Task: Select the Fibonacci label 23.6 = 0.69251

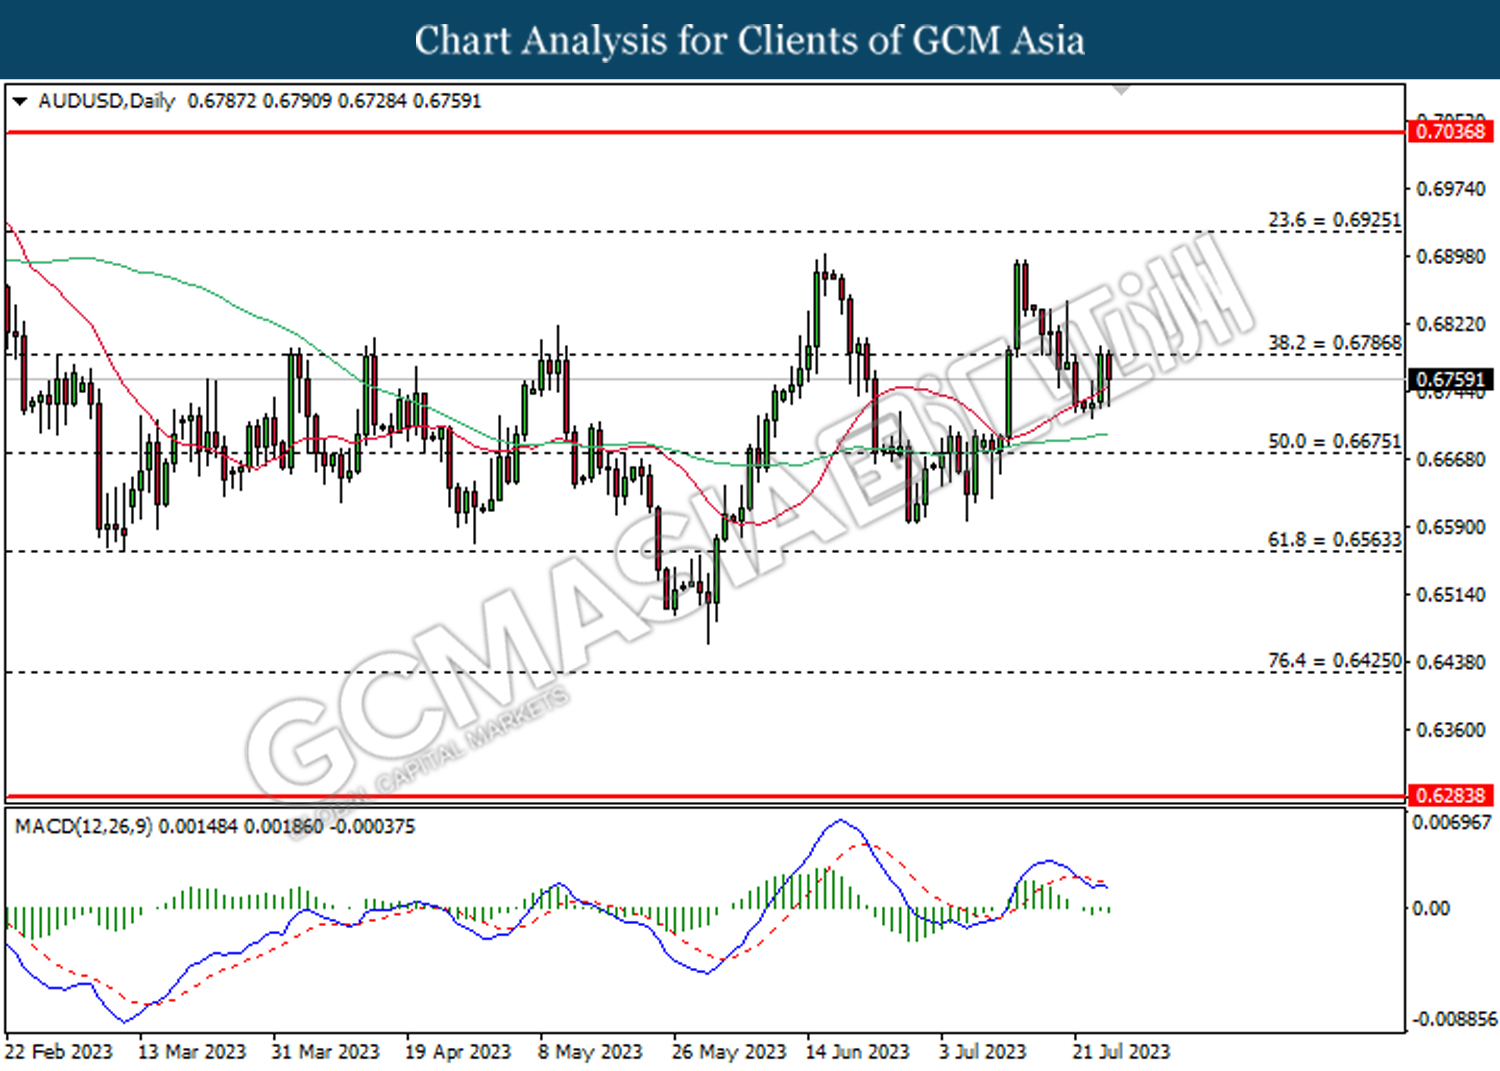Action: [1334, 219]
